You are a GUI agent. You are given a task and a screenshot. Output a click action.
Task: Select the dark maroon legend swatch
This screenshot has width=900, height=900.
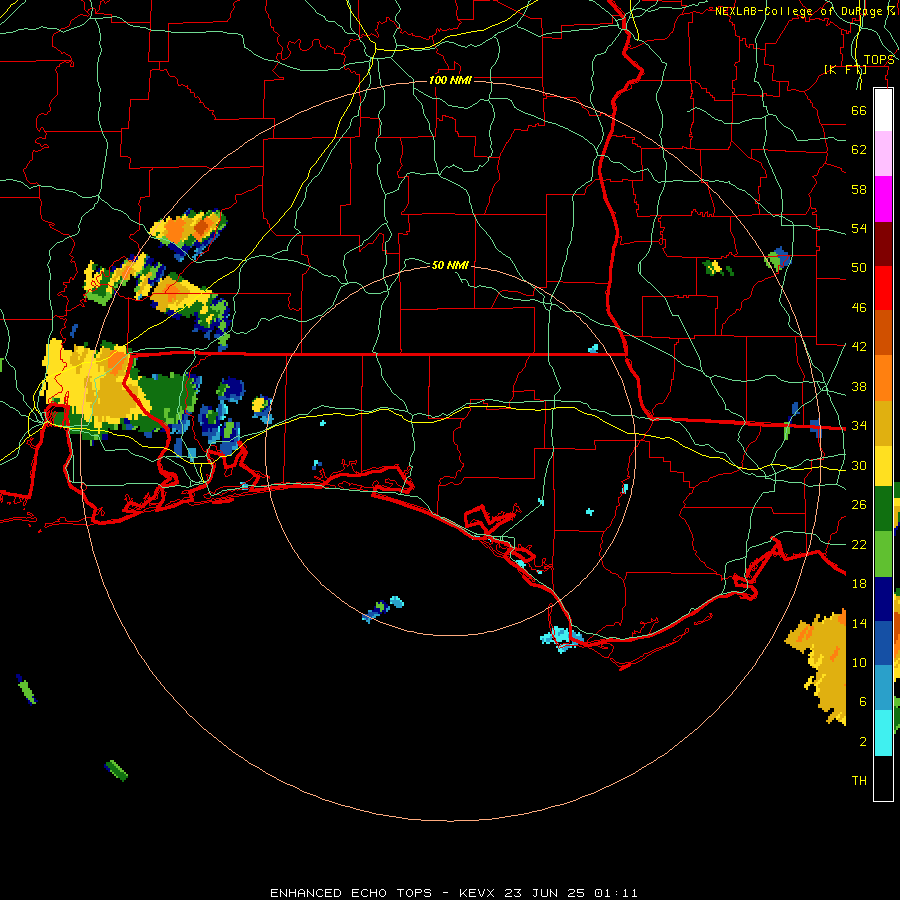point(883,243)
